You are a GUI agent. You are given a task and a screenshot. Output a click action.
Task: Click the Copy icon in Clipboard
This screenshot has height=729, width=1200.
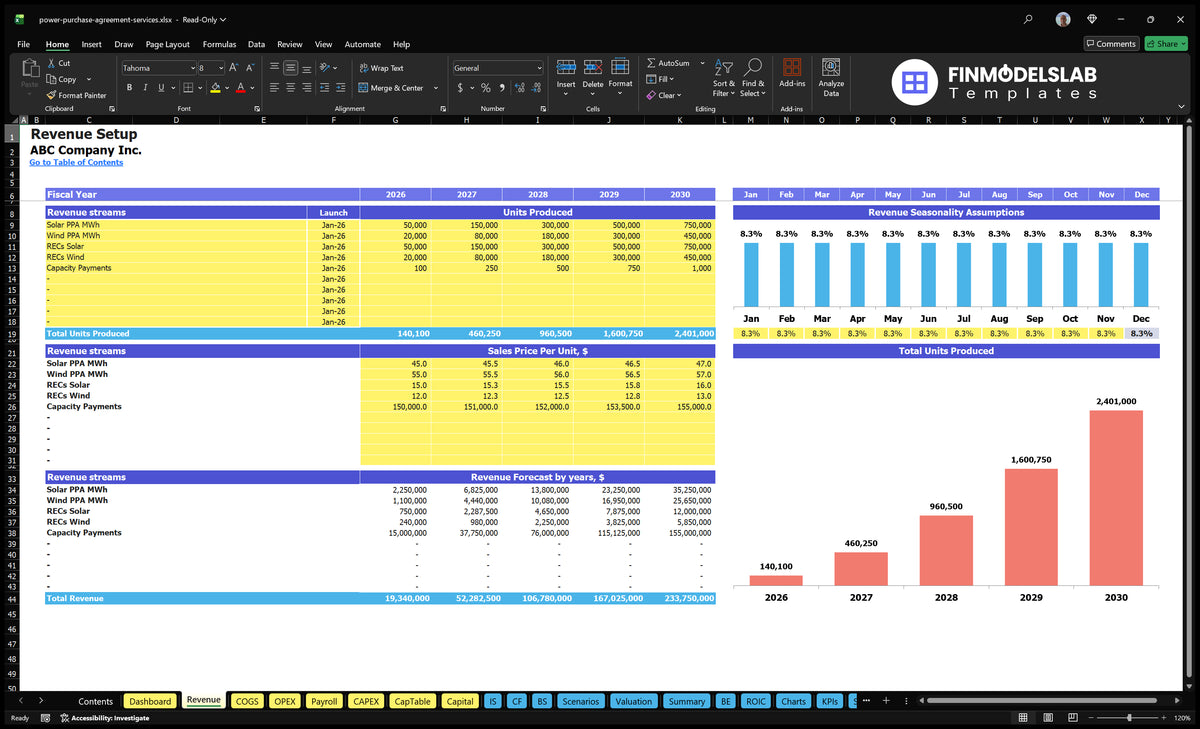[51, 79]
